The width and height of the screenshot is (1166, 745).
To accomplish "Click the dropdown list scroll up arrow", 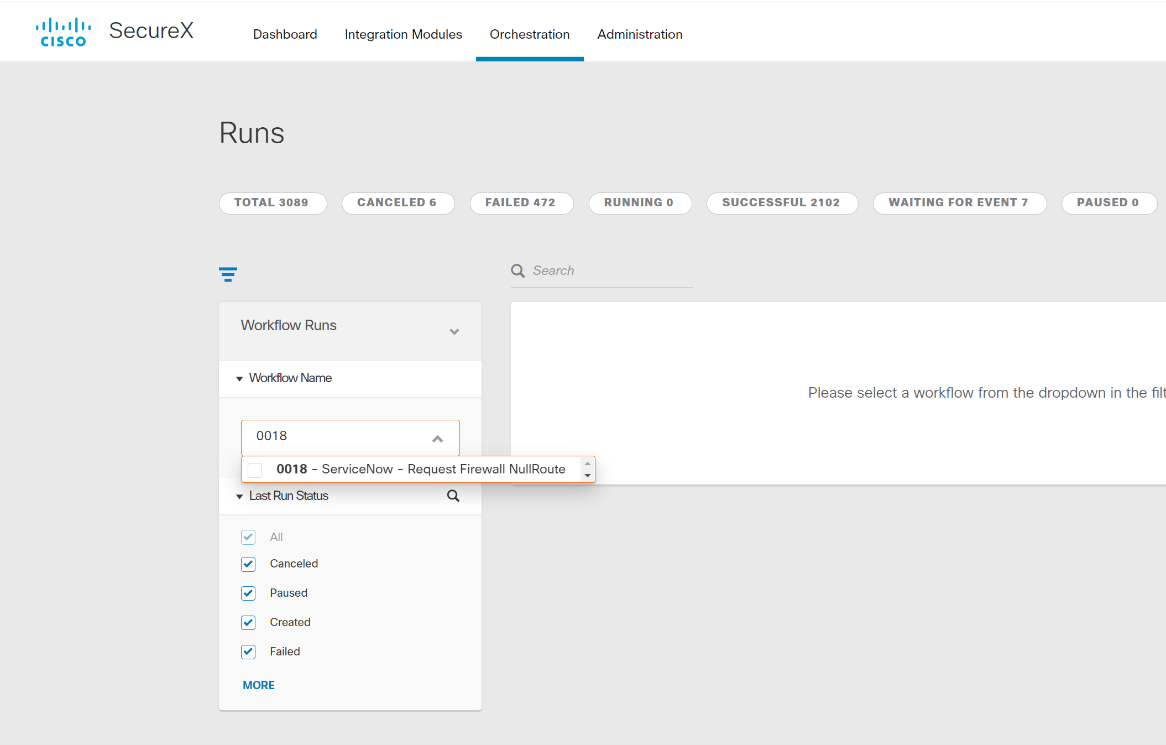I will point(587,463).
